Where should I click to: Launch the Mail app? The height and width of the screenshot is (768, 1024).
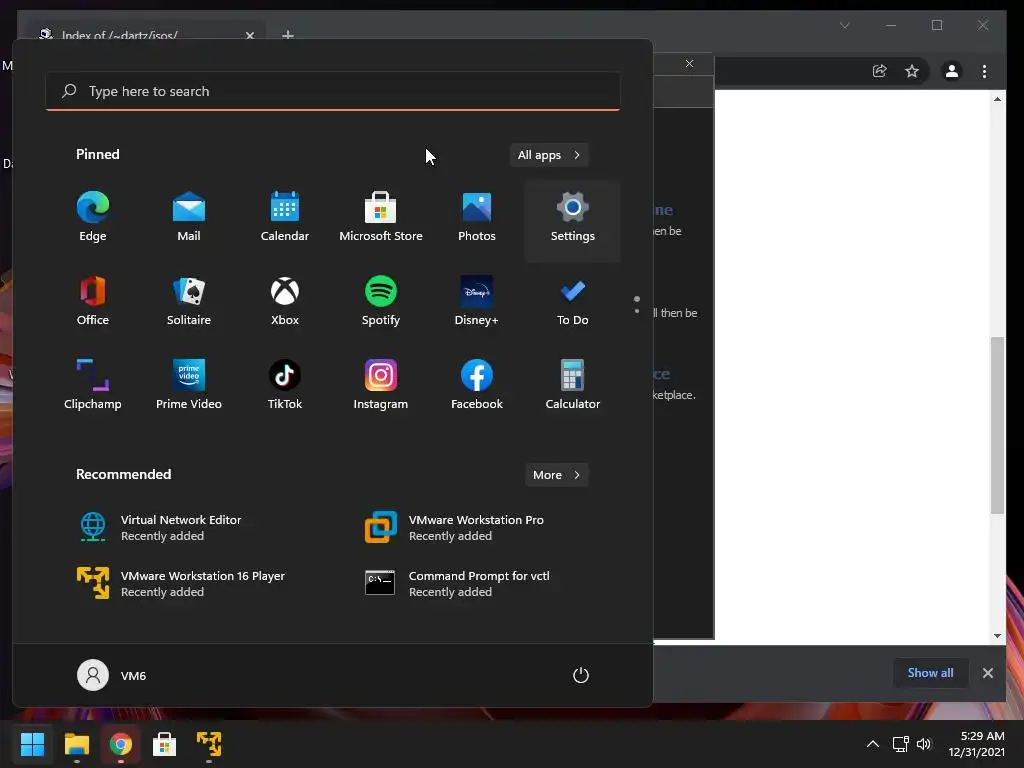coord(189,218)
